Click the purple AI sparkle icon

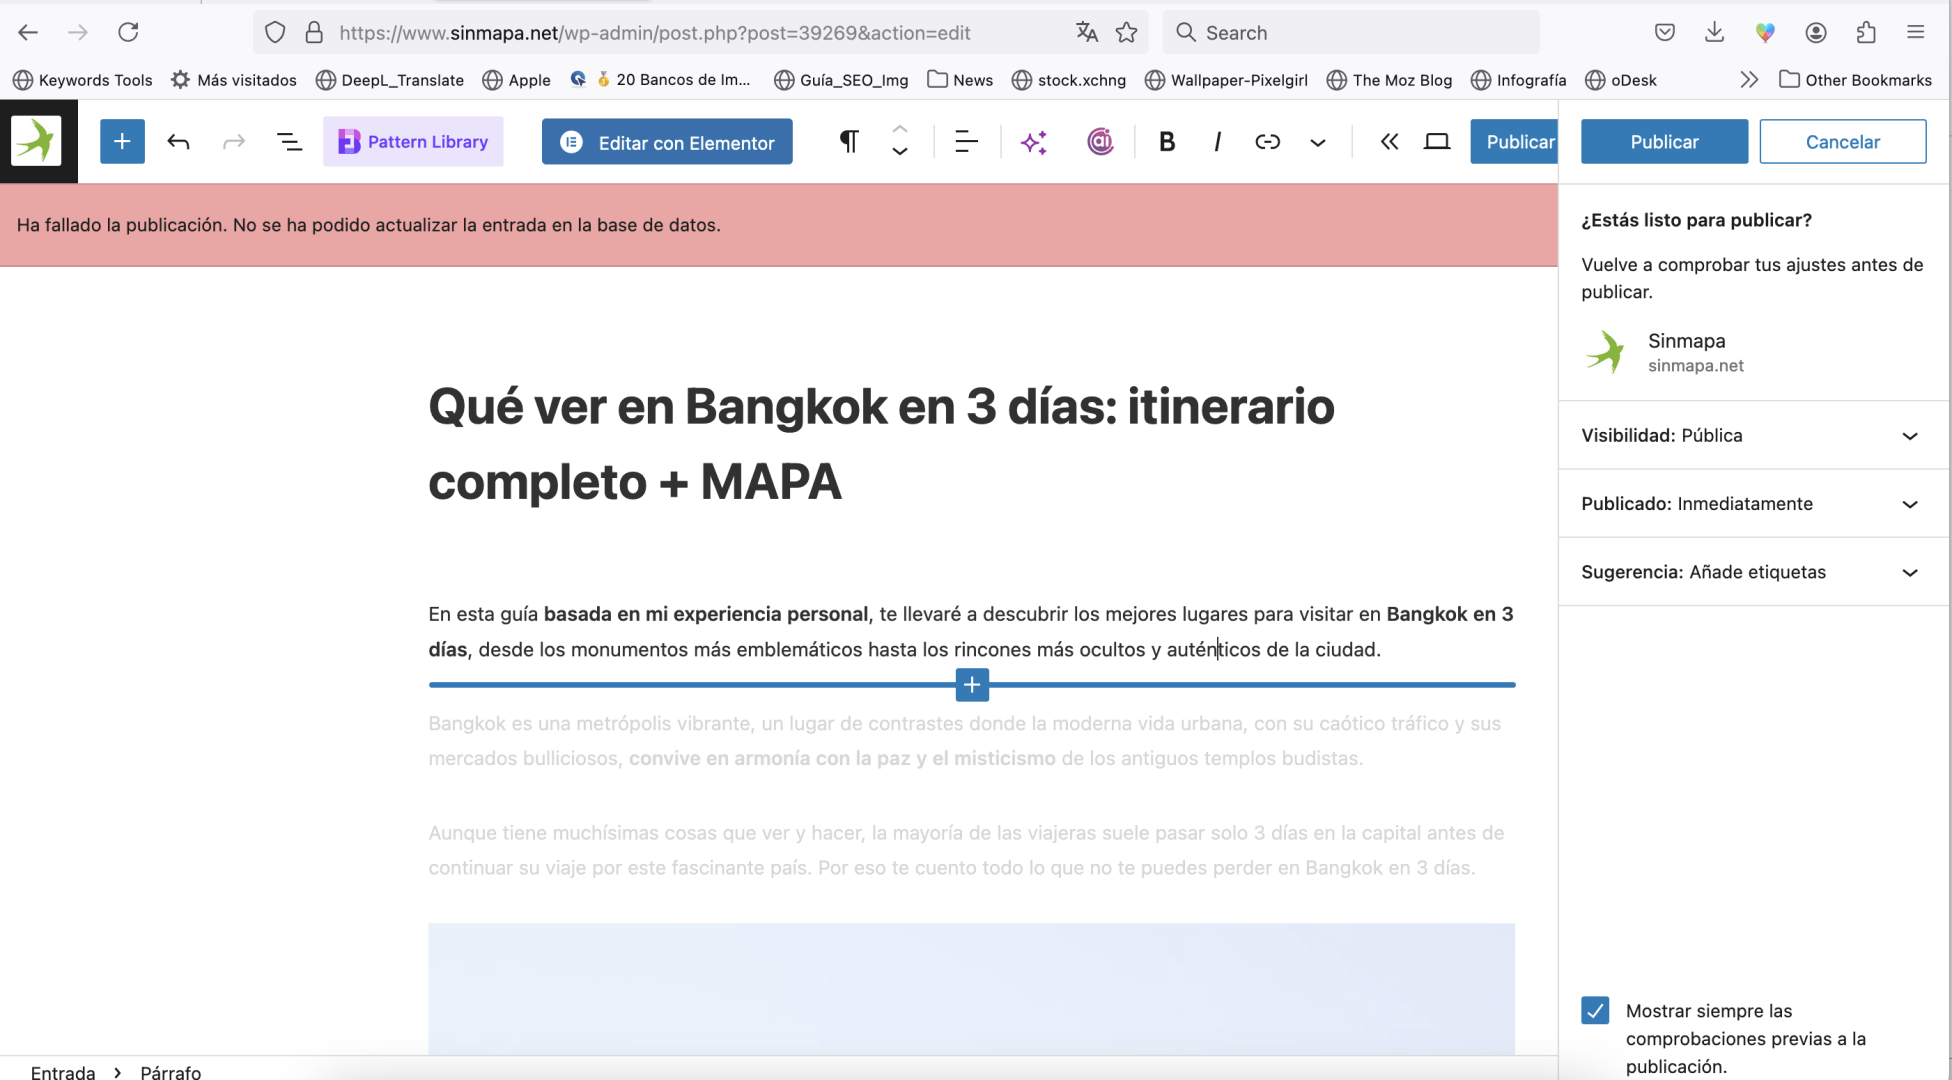coord(1034,142)
